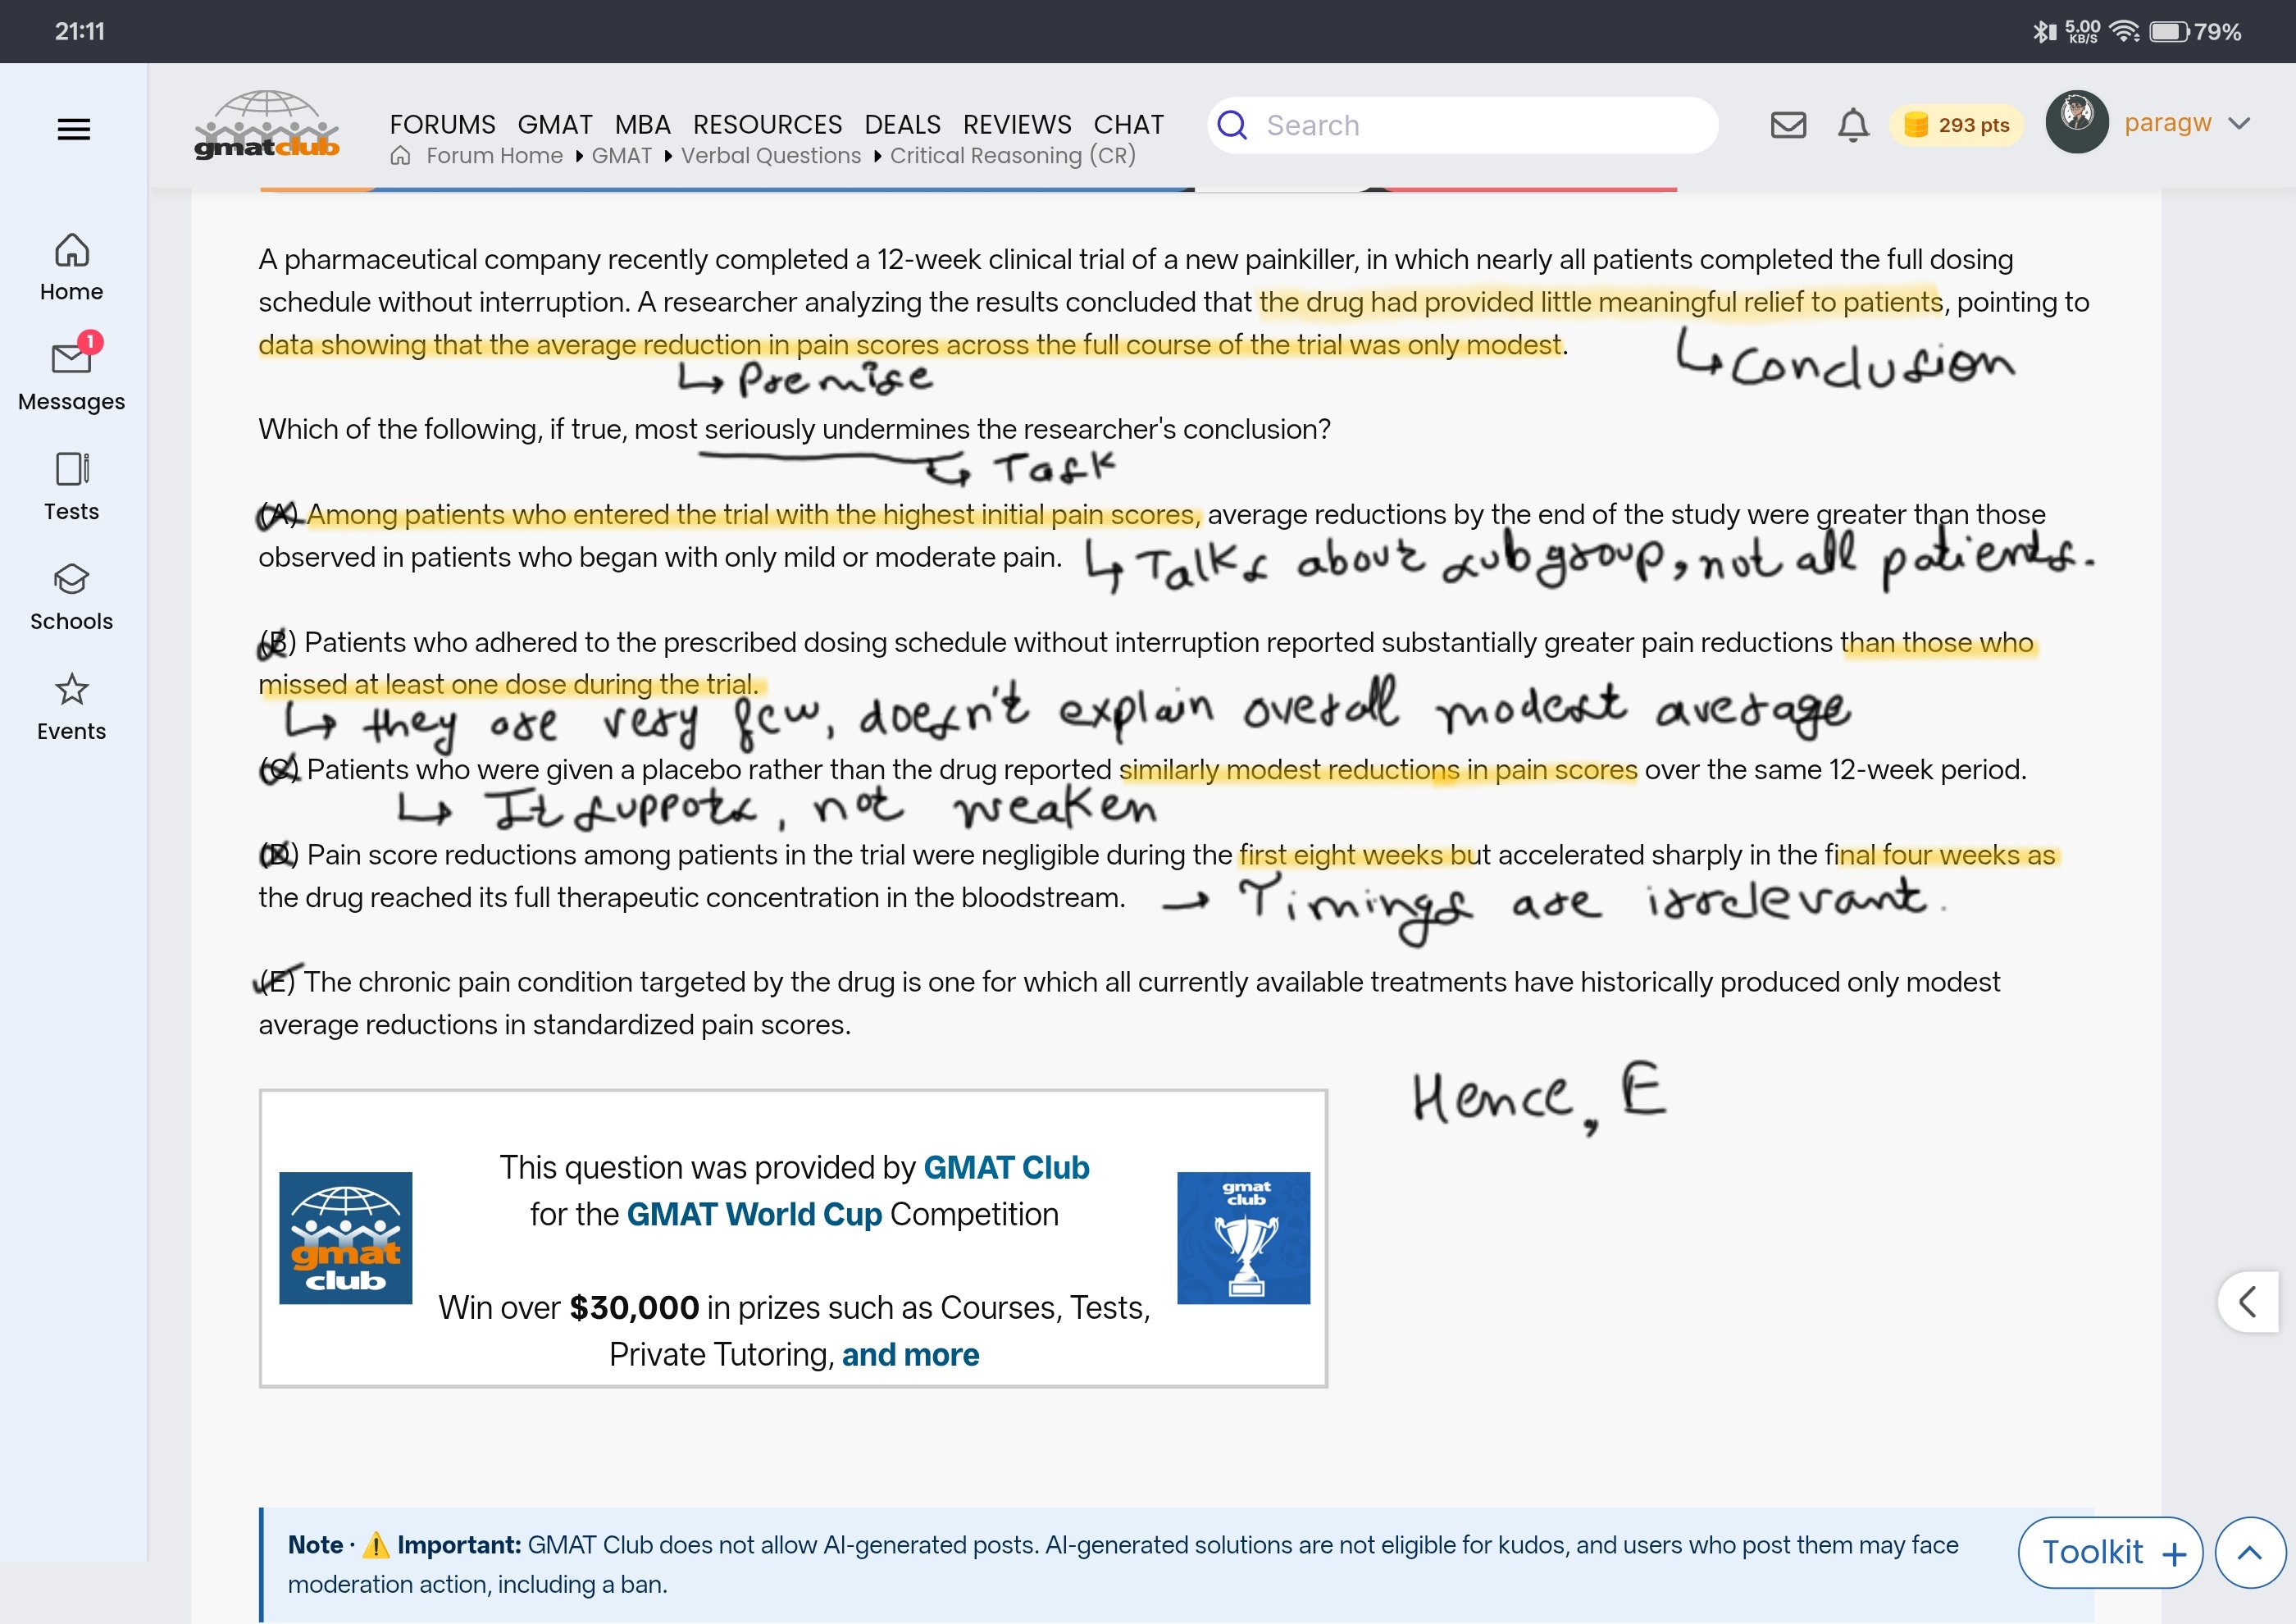
Task: Click the '$30,000' prize amount text
Action: [x=634, y=1307]
